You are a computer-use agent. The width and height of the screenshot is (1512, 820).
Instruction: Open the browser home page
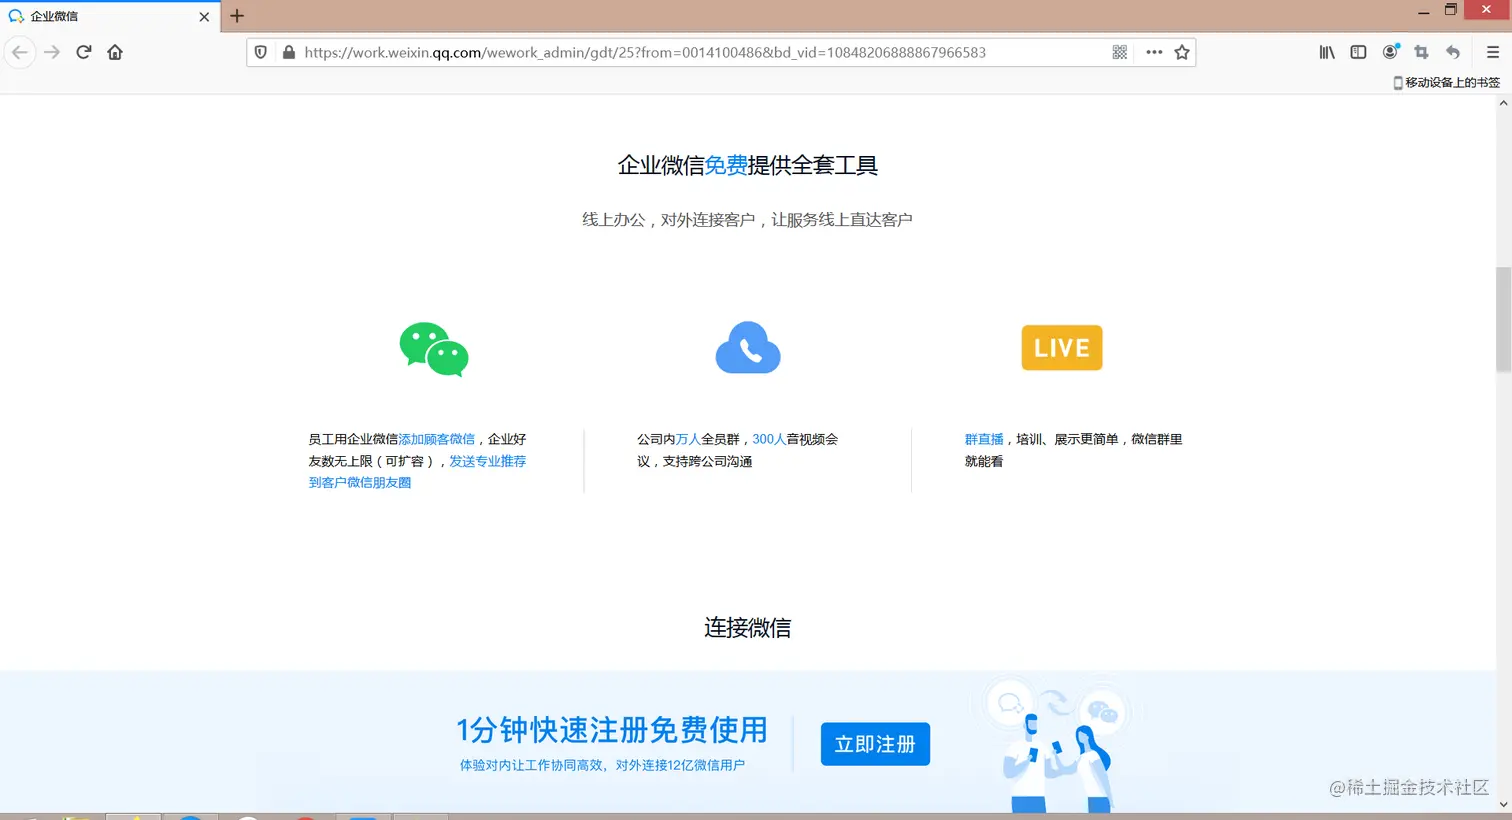tap(115, 52)
